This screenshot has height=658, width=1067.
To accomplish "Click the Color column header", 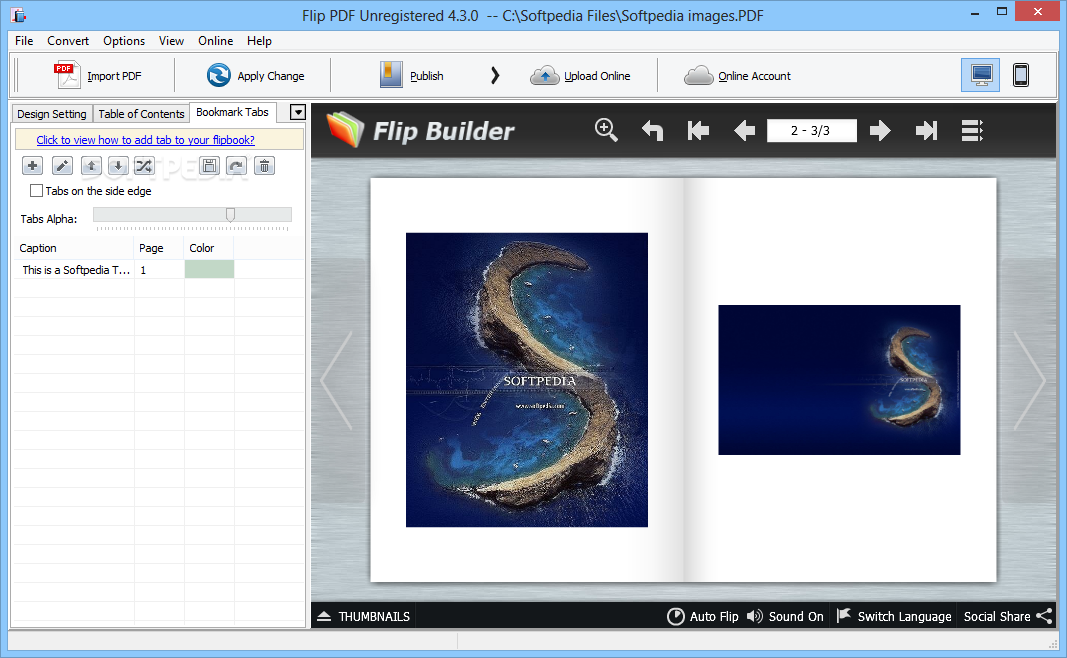I will (209, 248).
